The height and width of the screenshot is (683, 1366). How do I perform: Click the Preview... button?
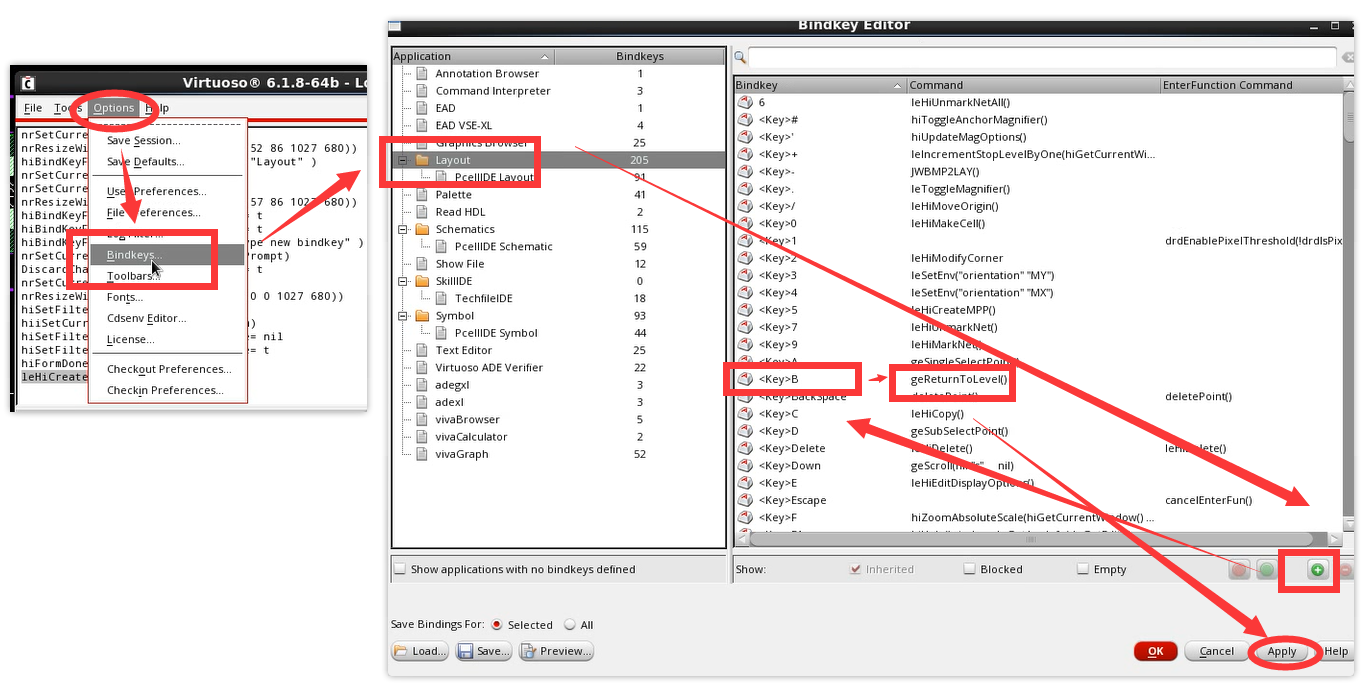coord(556,651)
